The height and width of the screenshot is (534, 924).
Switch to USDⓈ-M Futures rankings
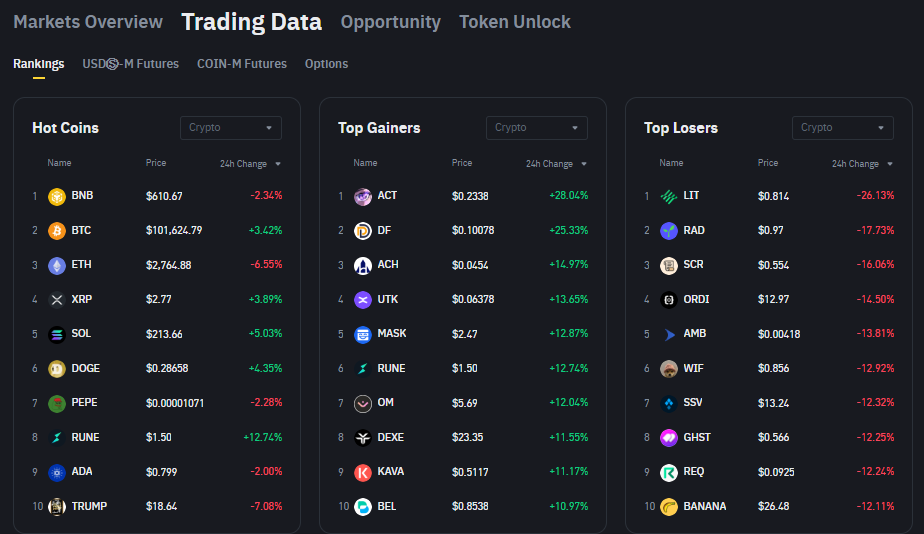[x=130, y=64]
